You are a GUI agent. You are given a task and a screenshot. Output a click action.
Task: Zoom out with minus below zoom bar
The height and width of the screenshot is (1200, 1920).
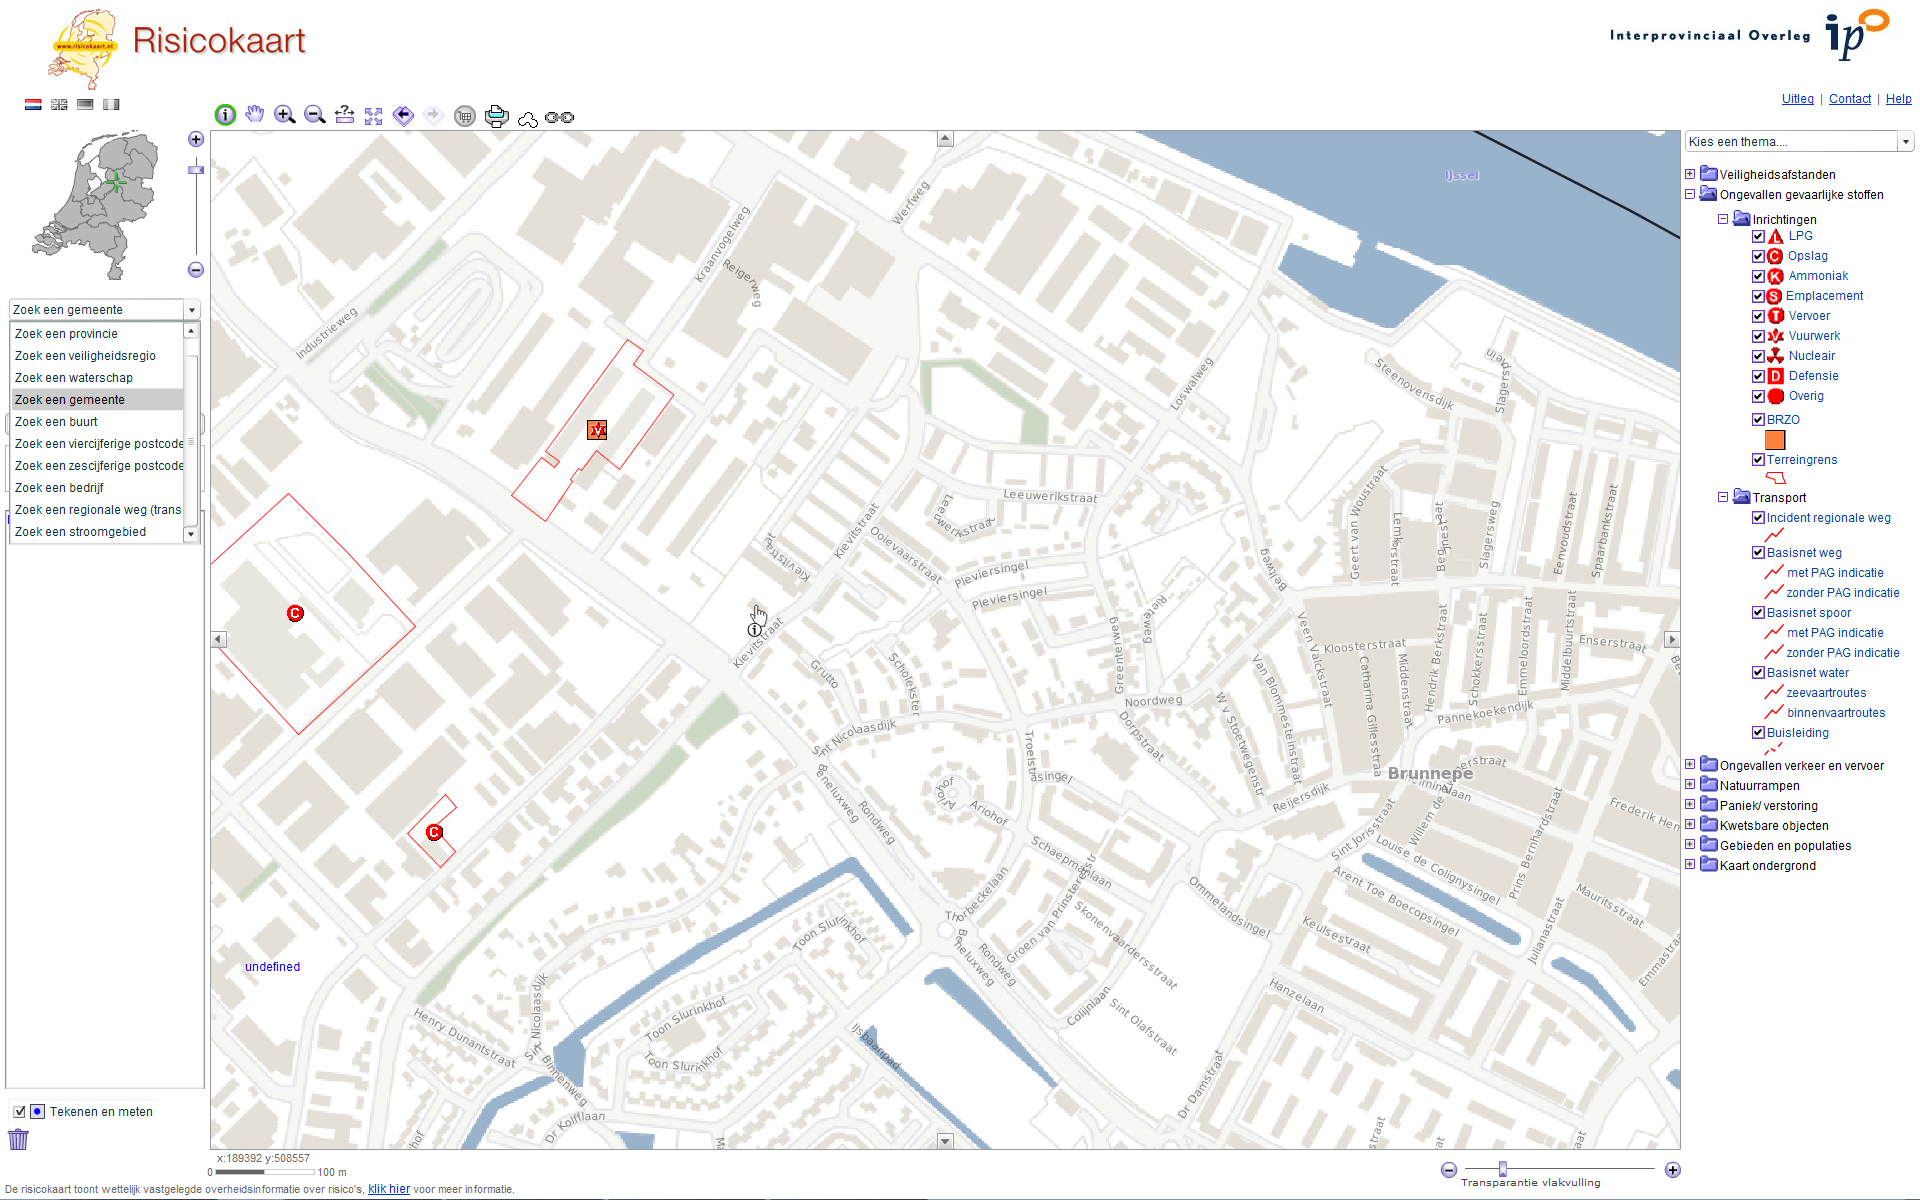pos(196,270)
